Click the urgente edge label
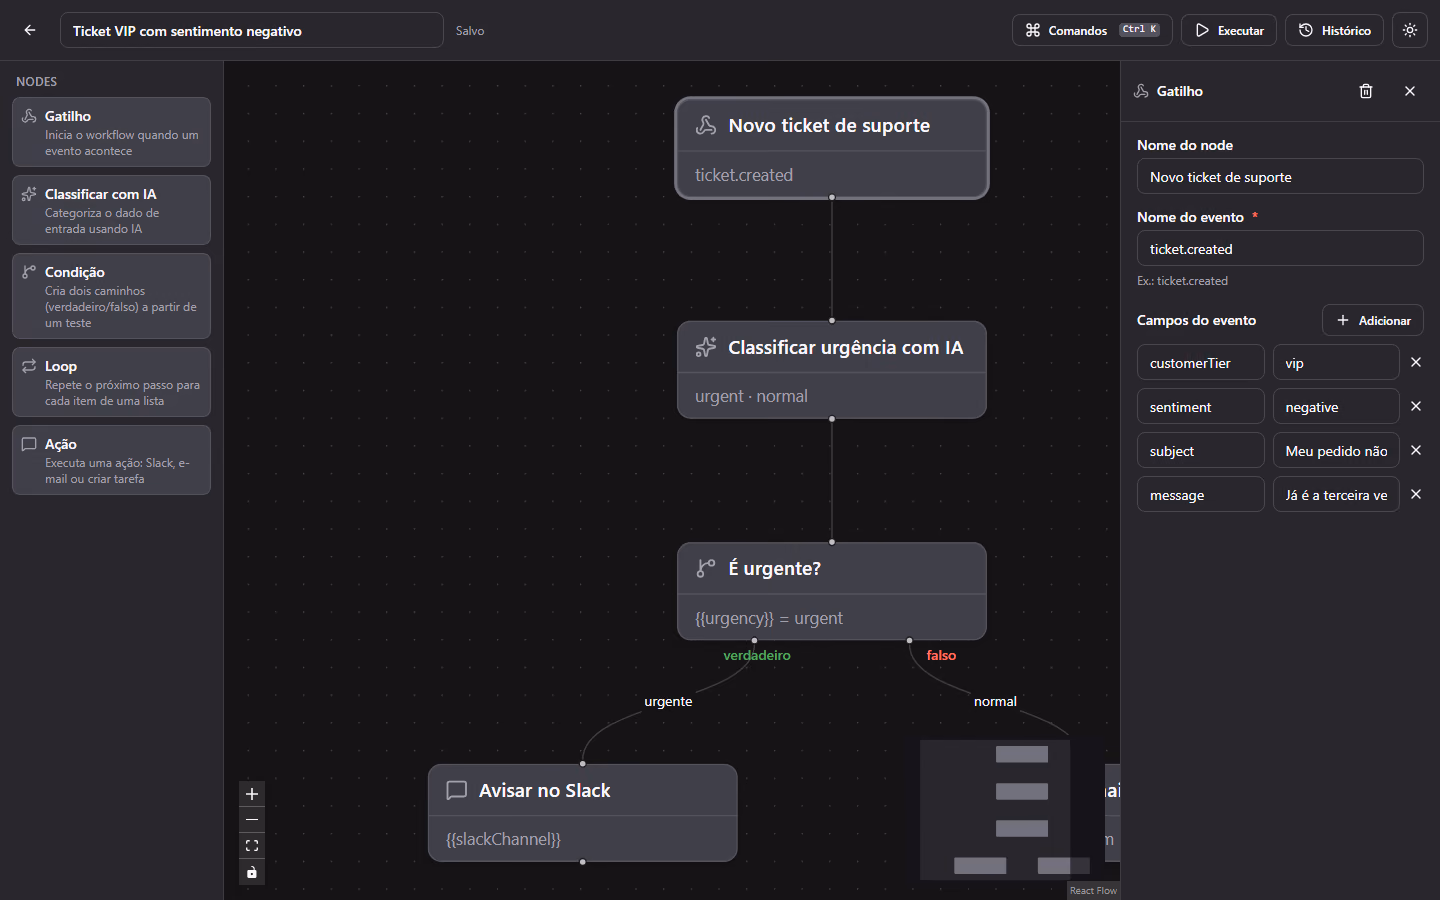 coord(668,701)
